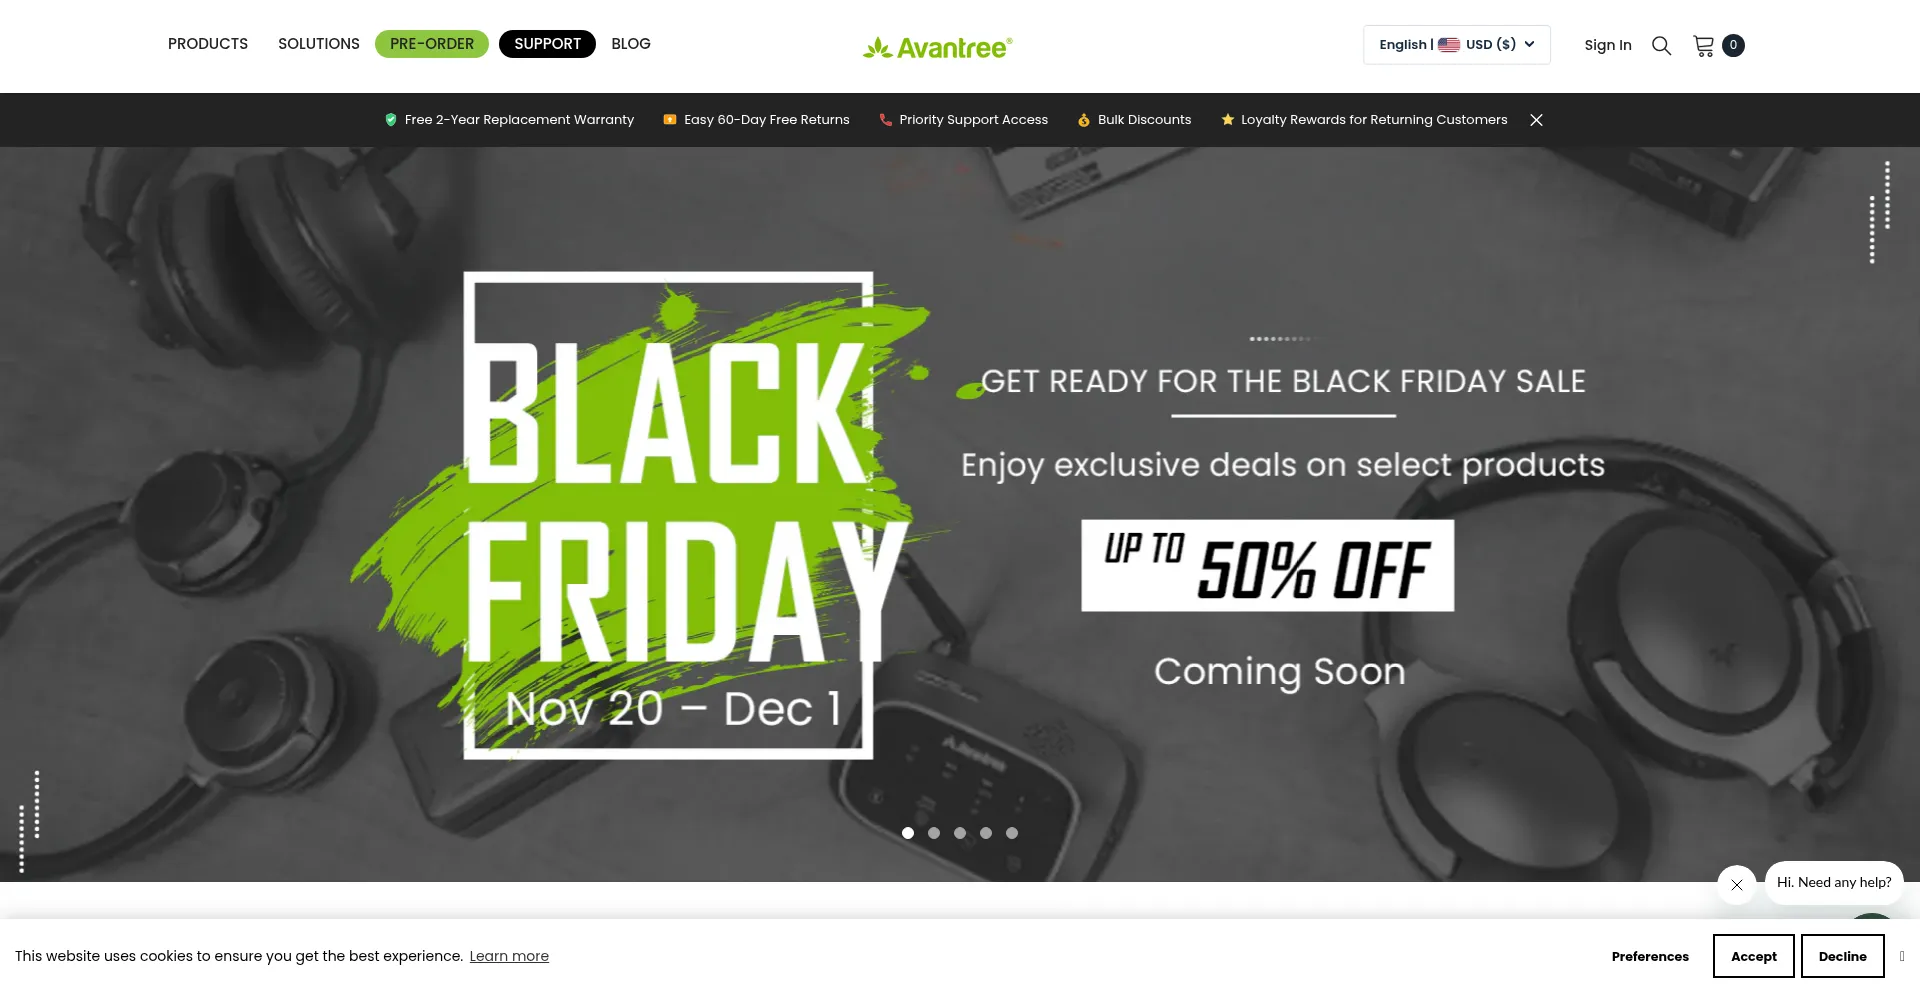Click the Black Friday banner image
Image resolution: width=1920 pixels, height=993 pixels.
(x=960, y=514)
